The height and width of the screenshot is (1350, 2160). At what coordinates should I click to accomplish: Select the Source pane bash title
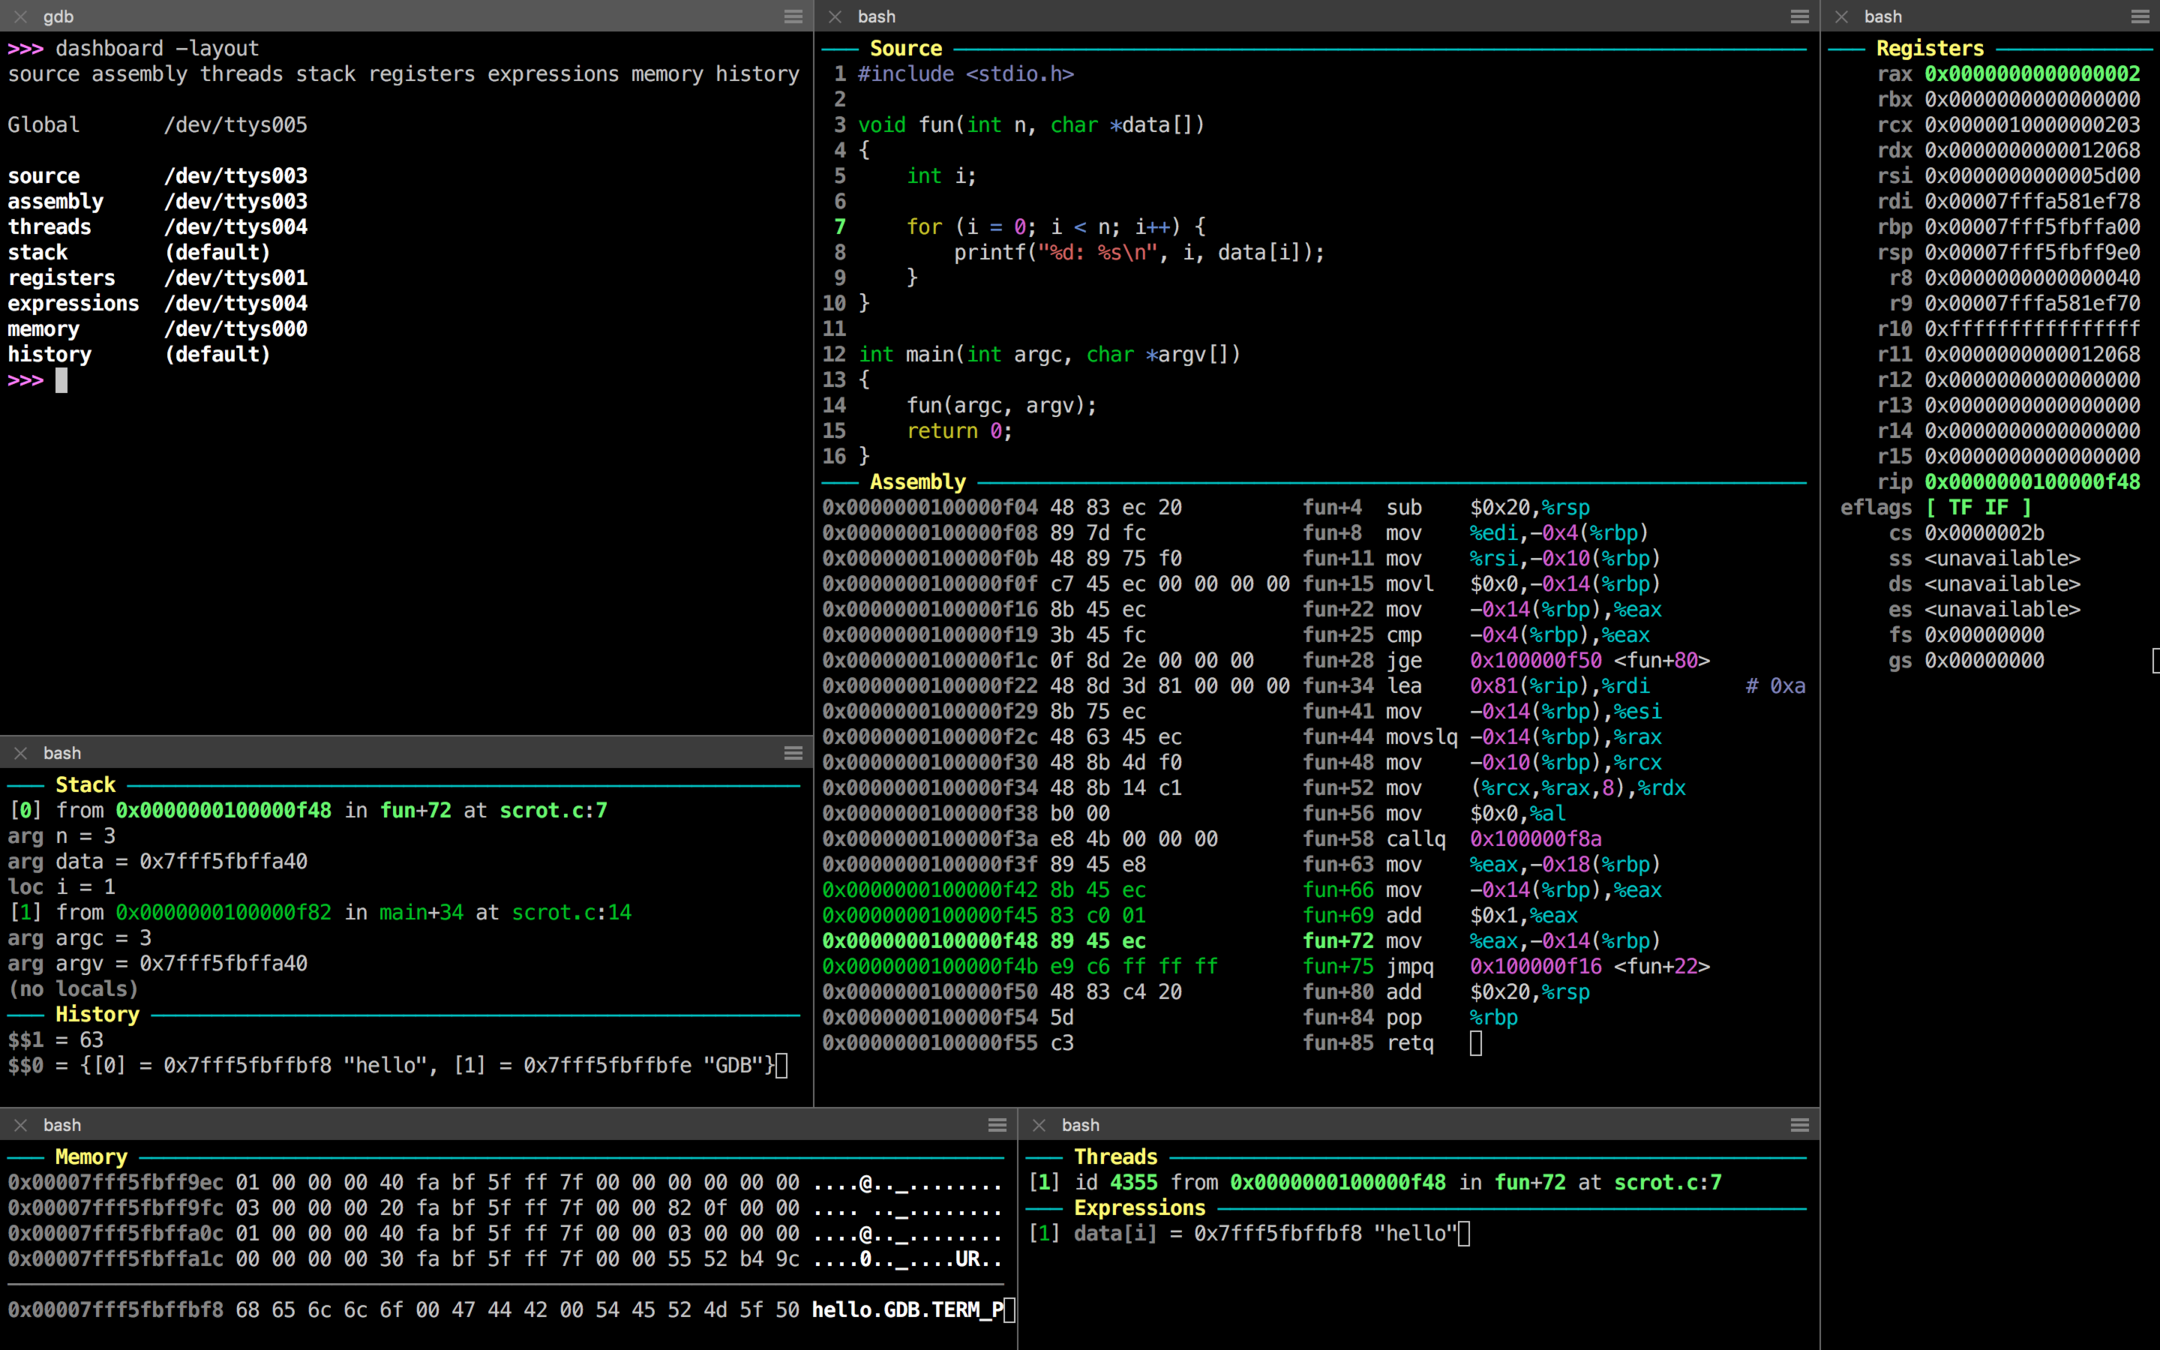tap(876, 16)
